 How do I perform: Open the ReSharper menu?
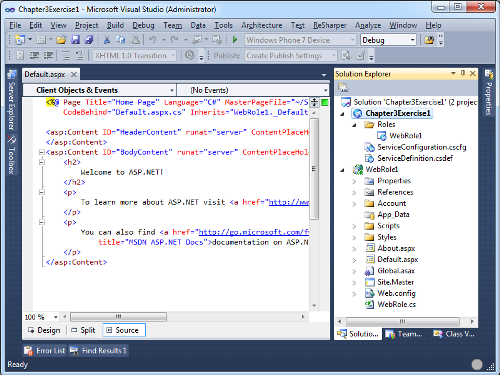(330, 25)
